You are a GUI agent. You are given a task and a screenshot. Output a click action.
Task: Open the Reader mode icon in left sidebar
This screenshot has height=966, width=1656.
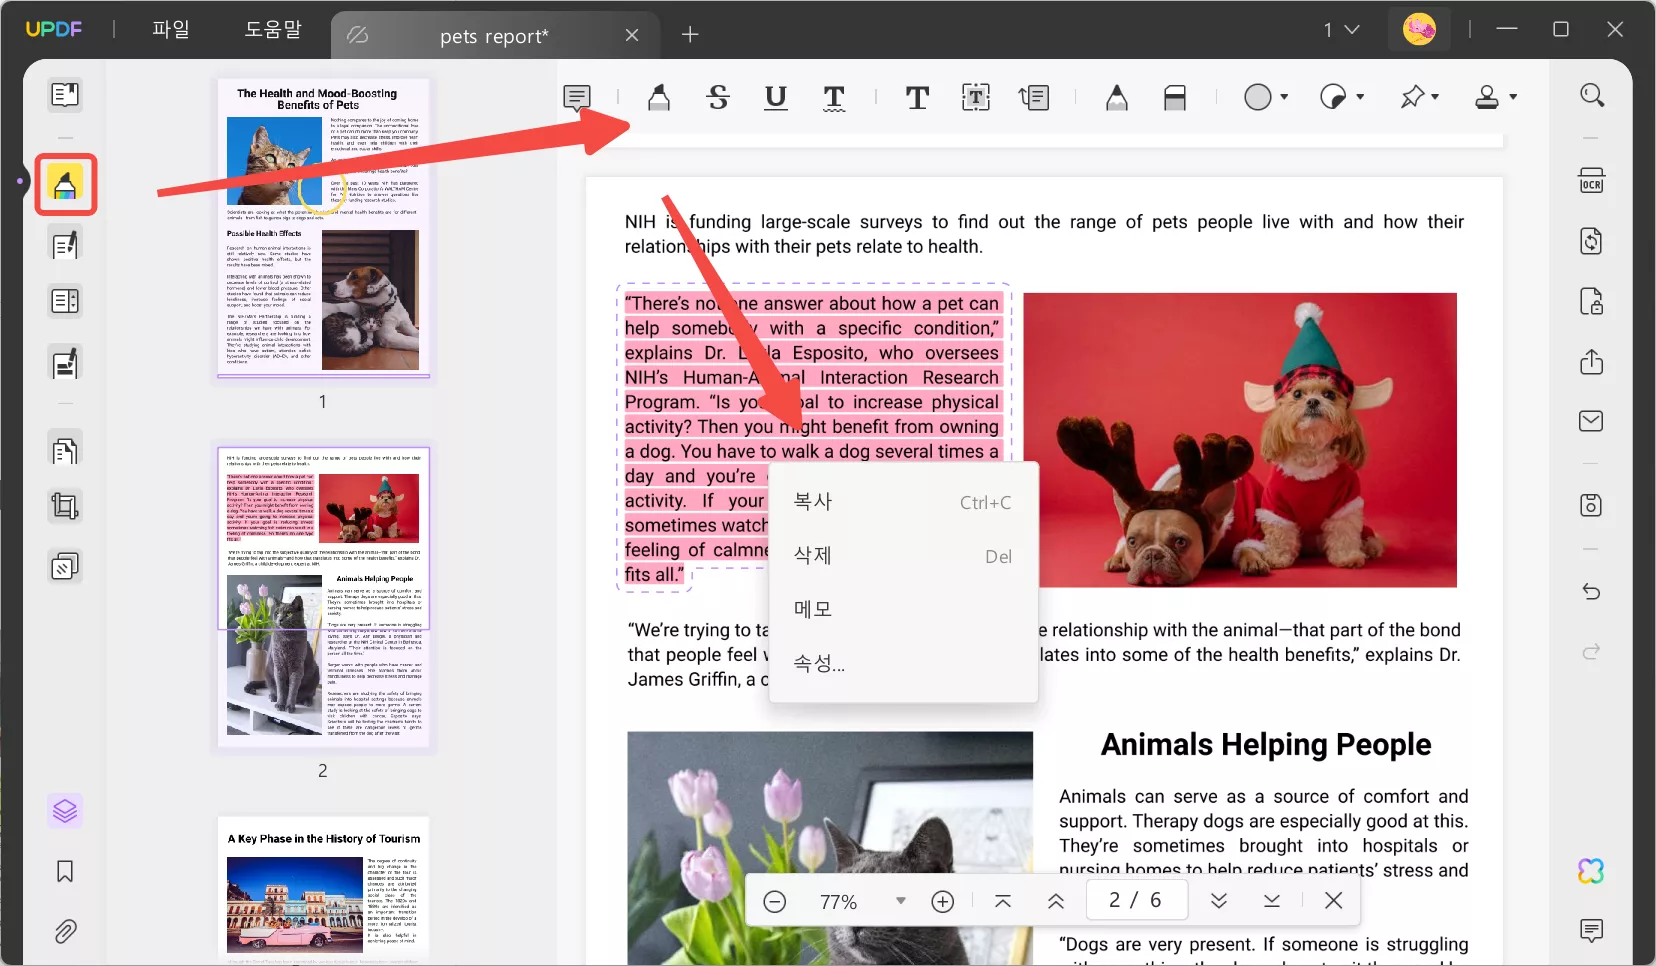[65, 95]
